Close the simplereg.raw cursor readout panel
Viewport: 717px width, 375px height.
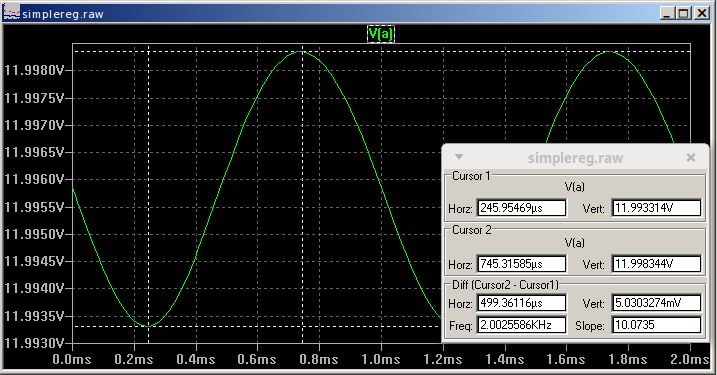click(x=691, y=158)
